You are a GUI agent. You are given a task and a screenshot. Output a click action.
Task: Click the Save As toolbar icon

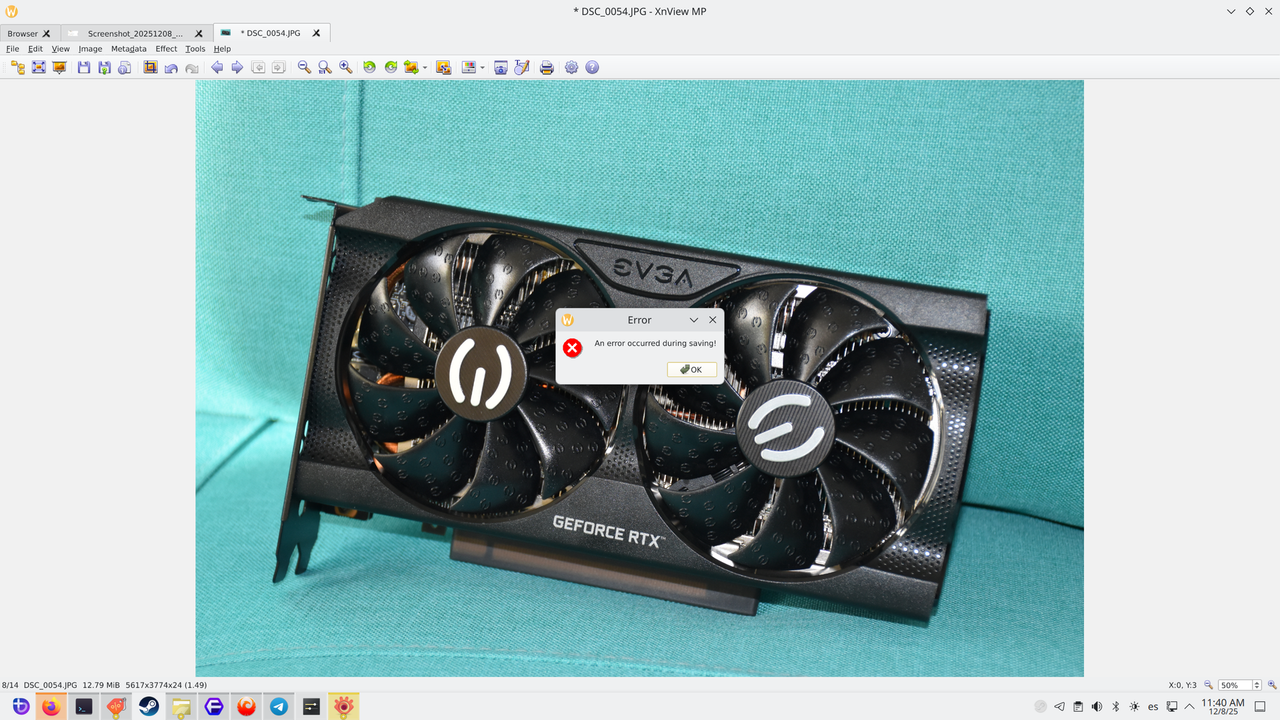pos(104,67)
